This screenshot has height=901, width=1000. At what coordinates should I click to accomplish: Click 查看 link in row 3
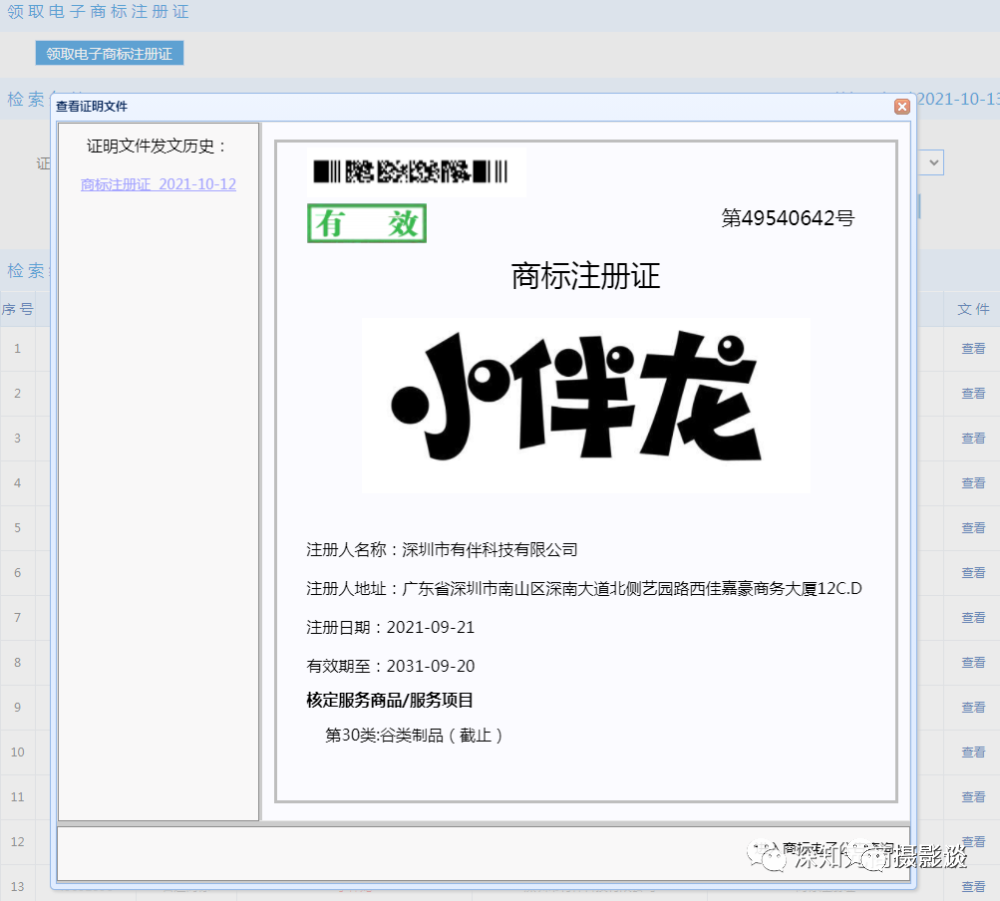pyautogui.click(x=973, y=438)
